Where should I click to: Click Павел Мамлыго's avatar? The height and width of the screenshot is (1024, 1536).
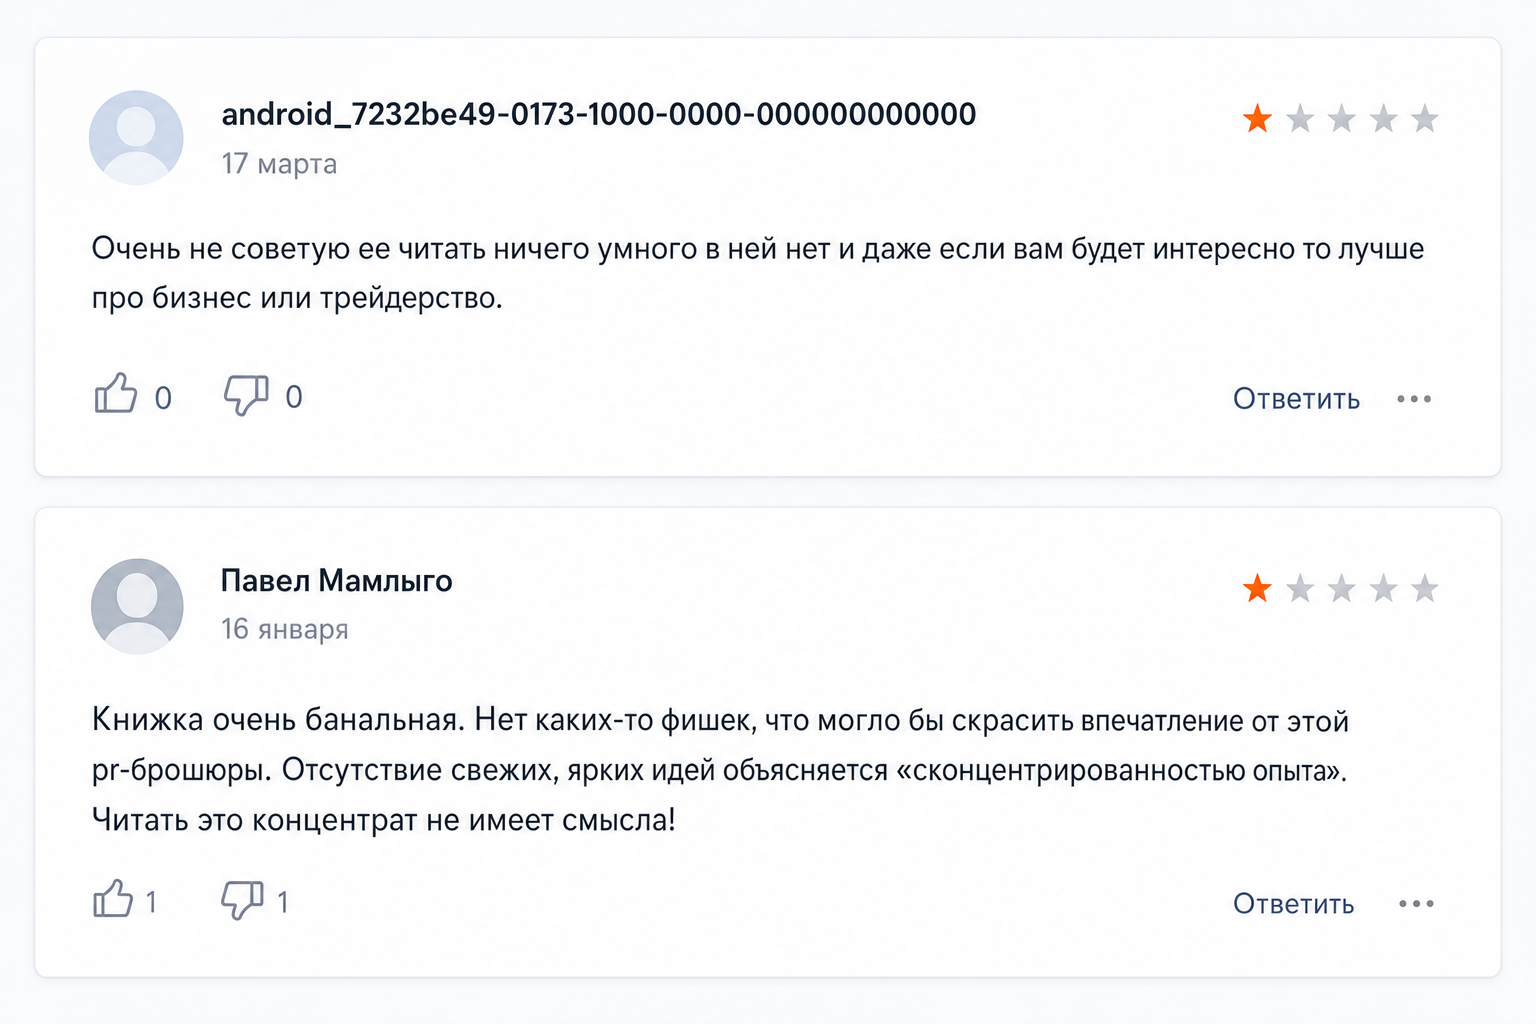point(137,606)
